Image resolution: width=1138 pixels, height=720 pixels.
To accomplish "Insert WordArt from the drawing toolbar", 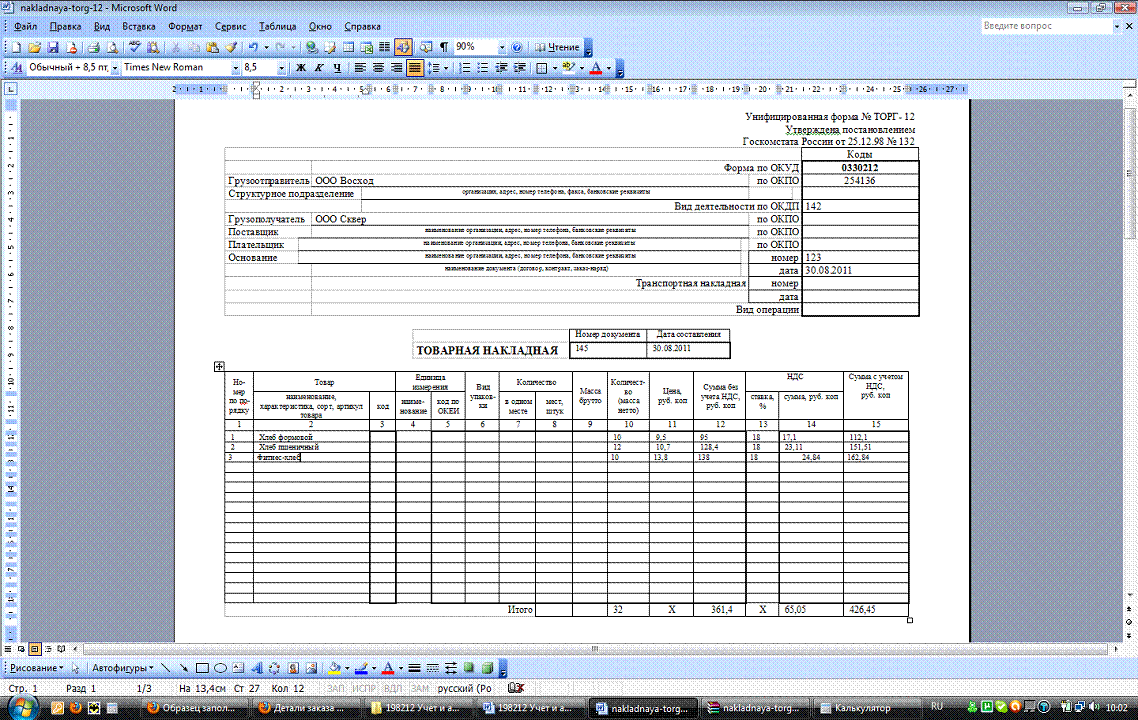I will pos(258,667).
